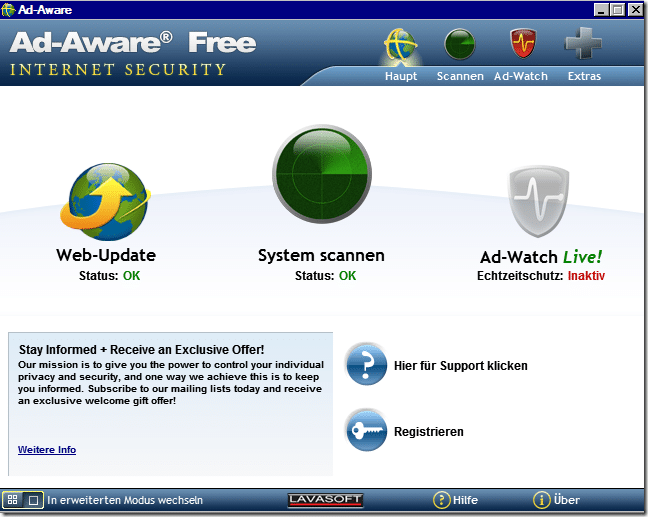This screenshot has height=517, width=648.
Task: Select the Ad-Watch tab label
Action: pos(521,76)
